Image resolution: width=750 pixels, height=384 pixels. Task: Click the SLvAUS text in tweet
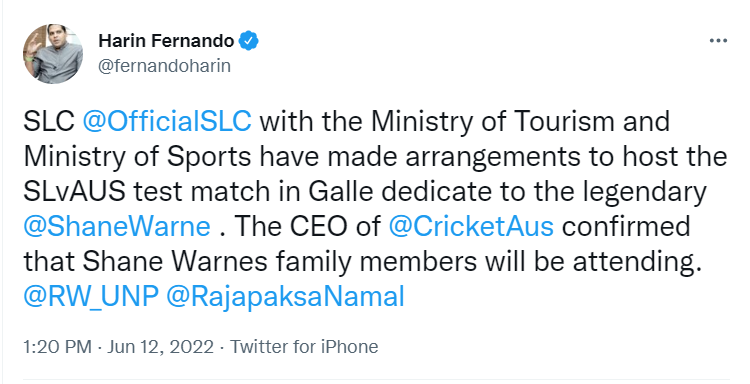tap(74, 192)
